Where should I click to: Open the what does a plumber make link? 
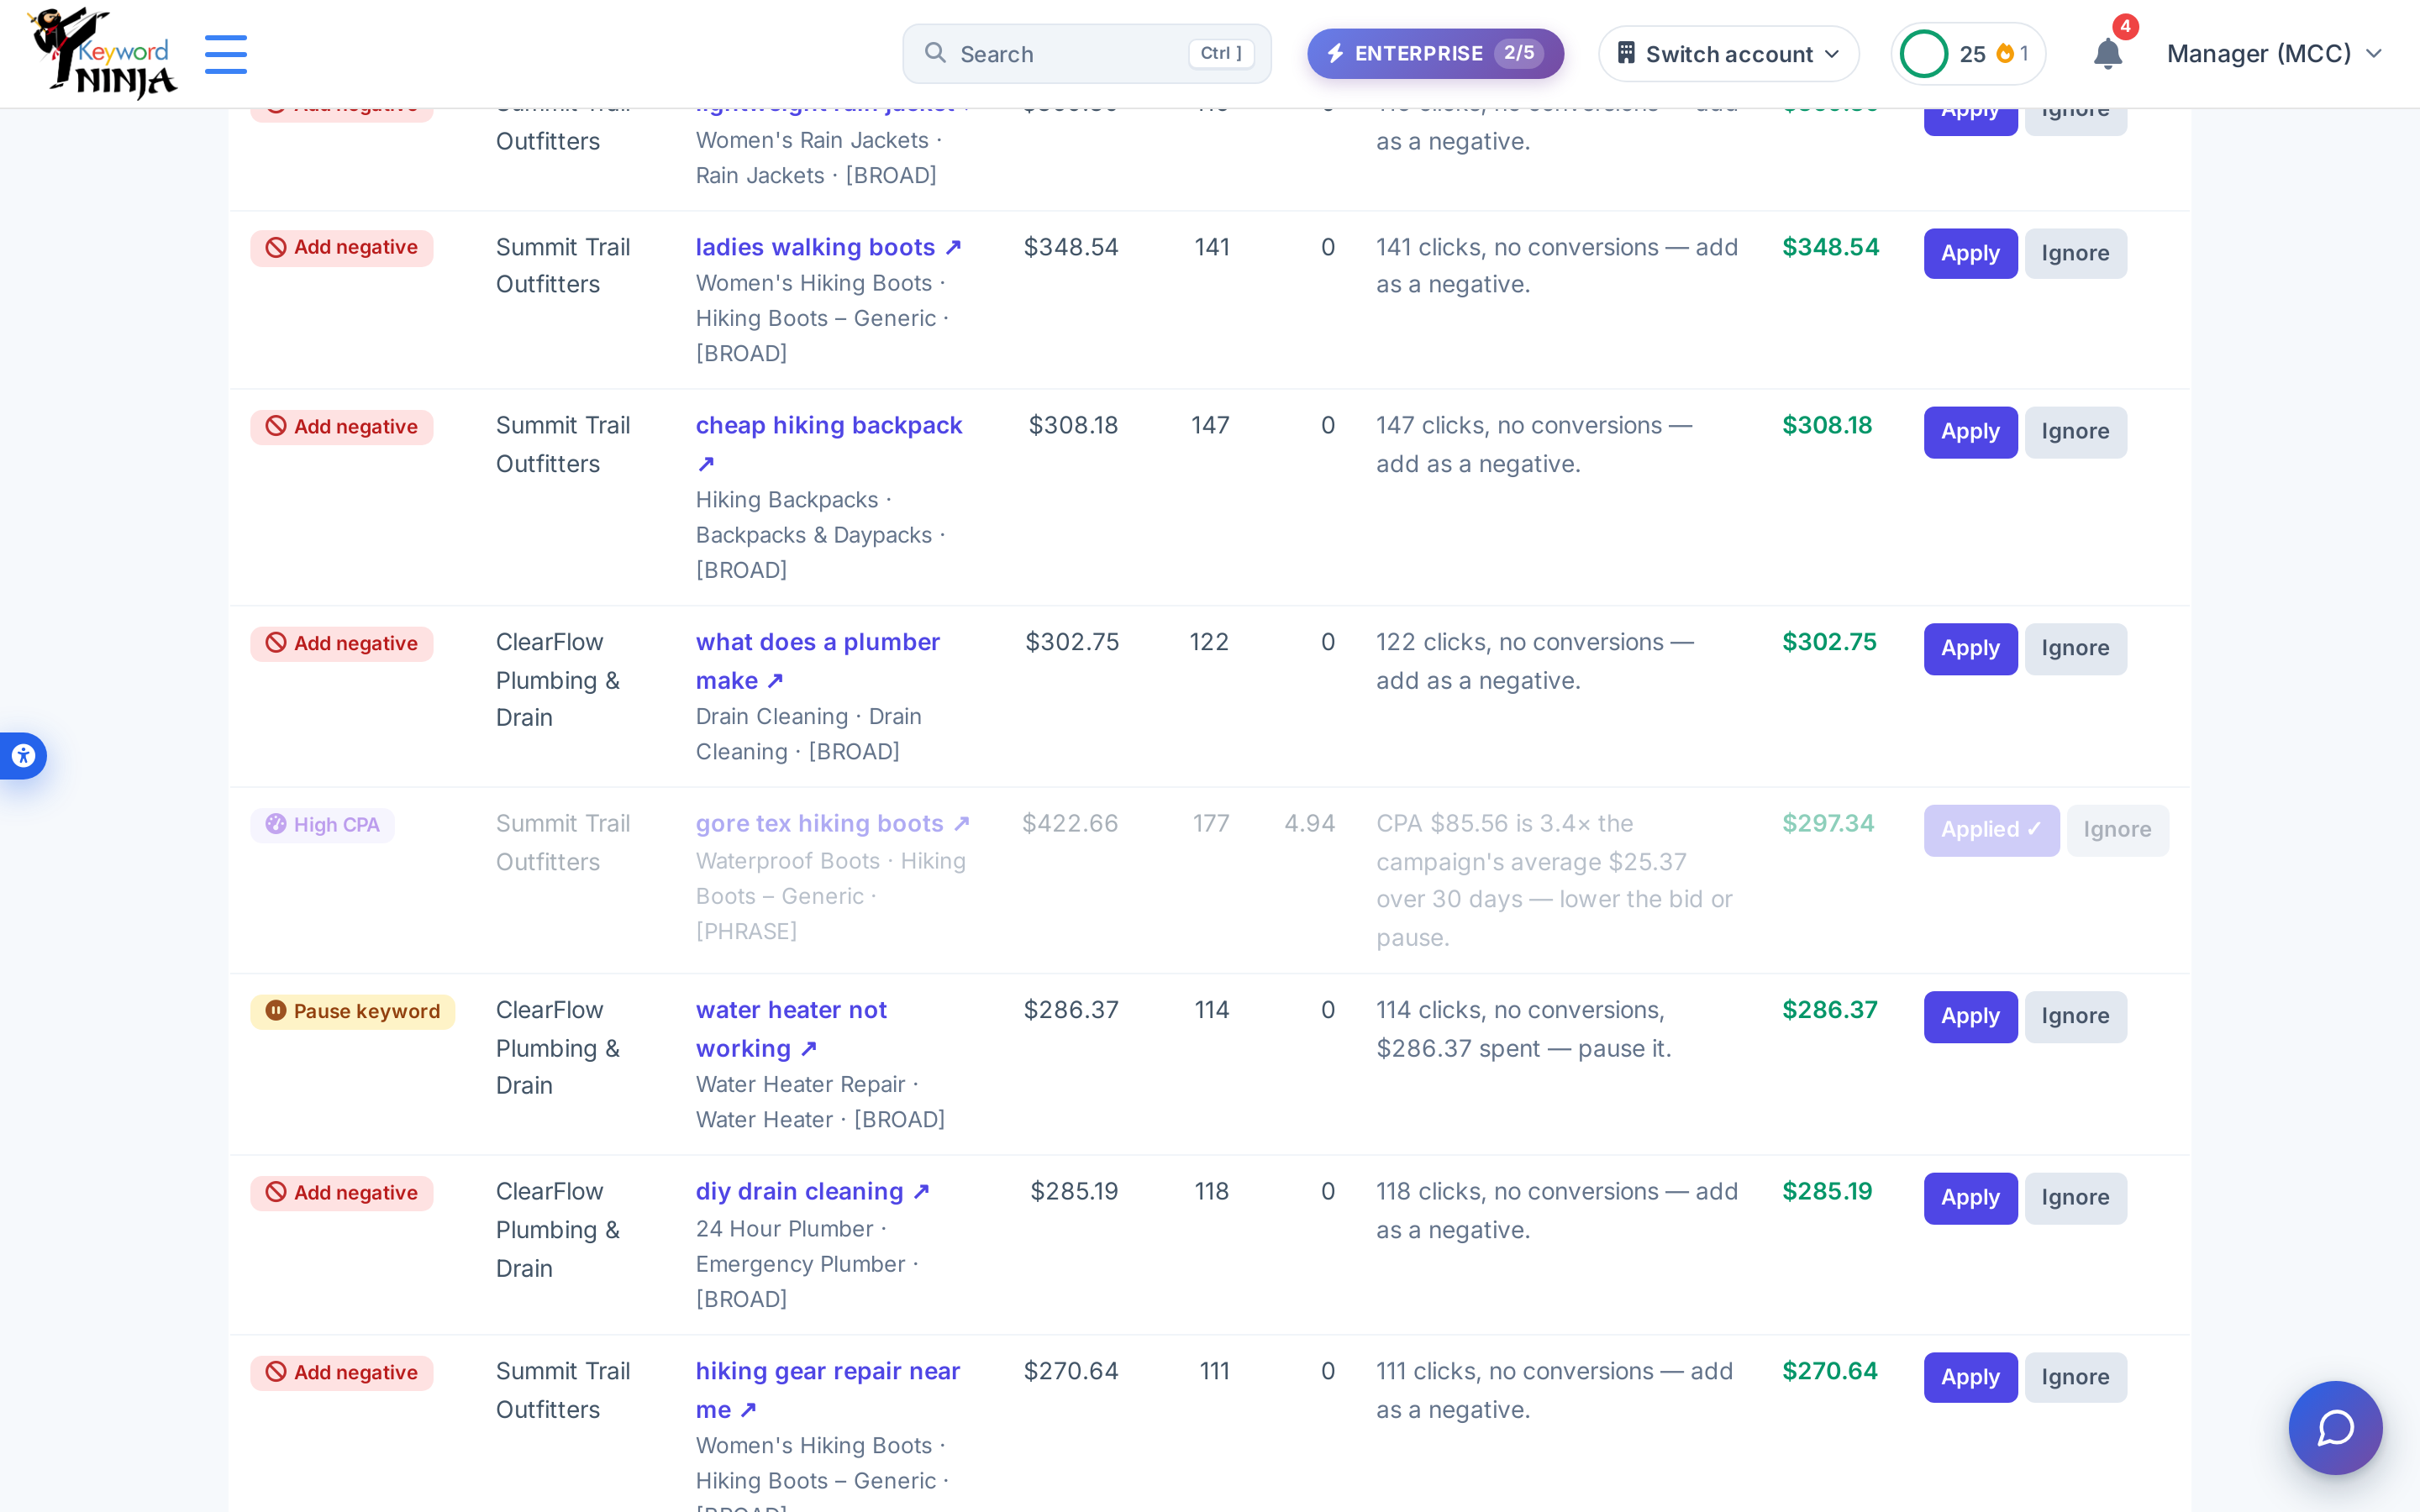pos(818,660)
